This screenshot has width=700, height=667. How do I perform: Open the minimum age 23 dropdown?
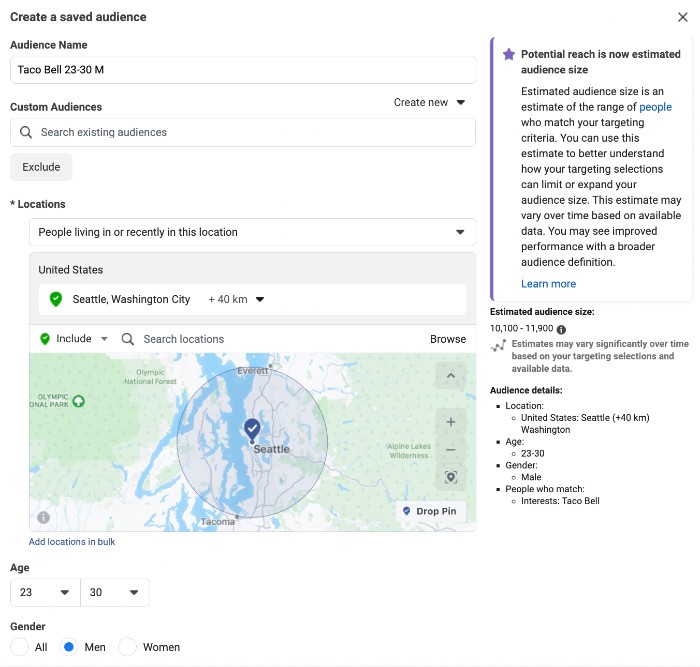[x=44, y=592]
